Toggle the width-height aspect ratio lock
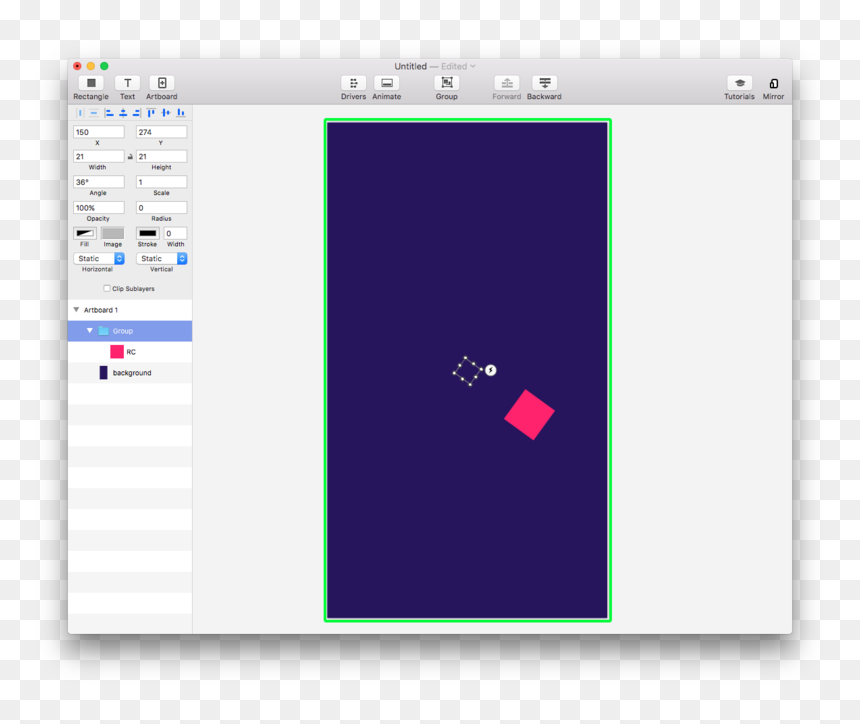This screenshot has height=724, width=860. click(130, 157)
